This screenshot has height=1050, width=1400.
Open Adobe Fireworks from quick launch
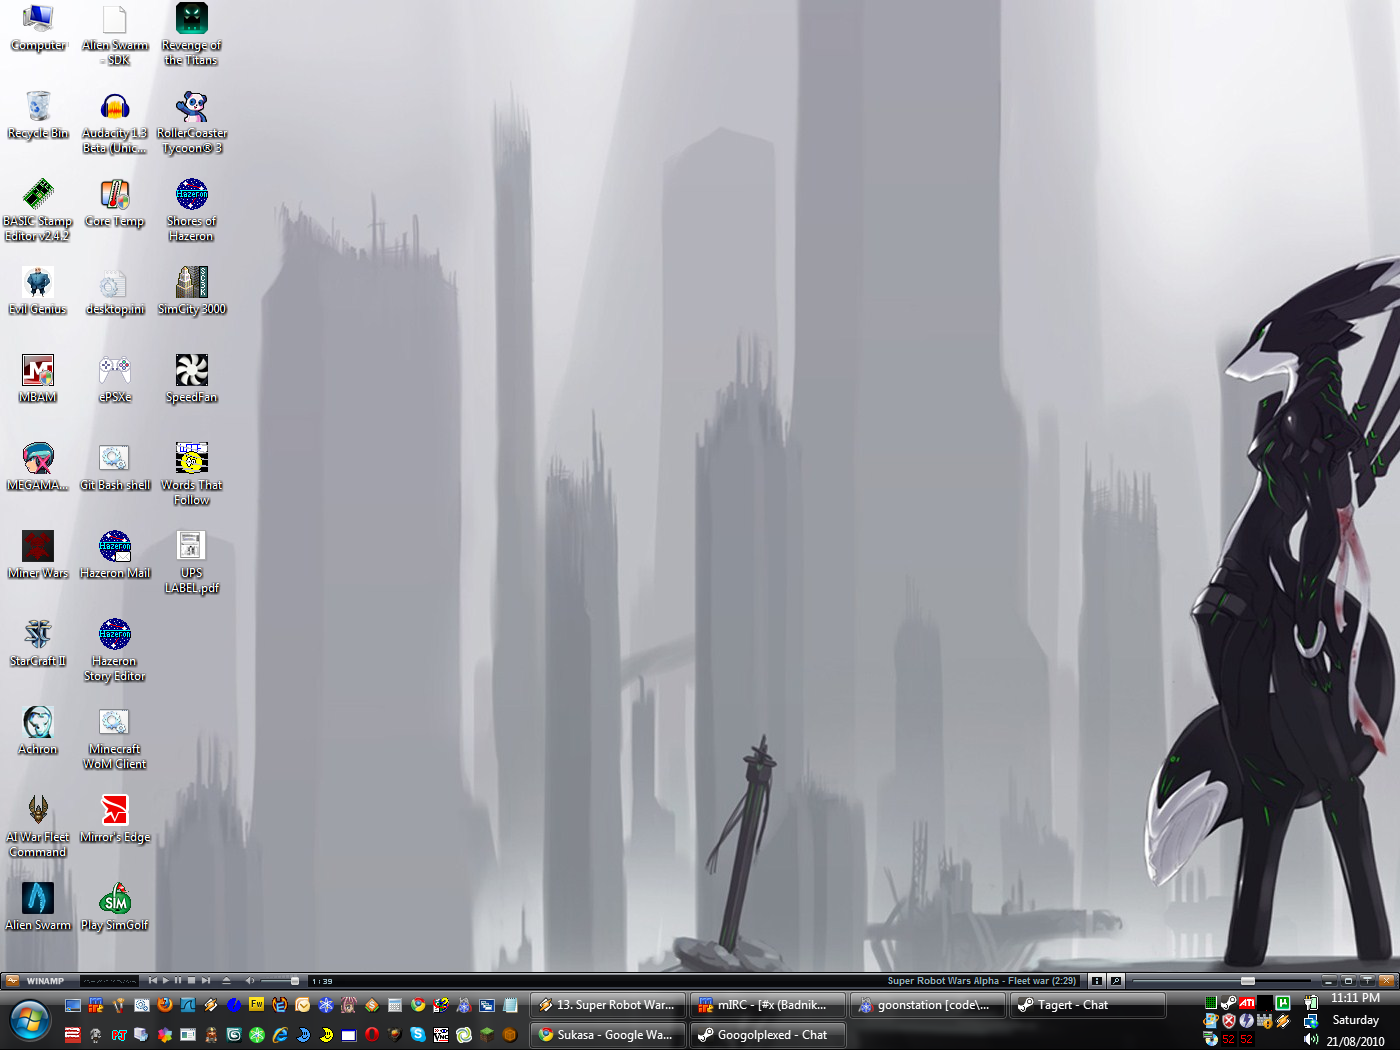click(x=257, y=1005)
